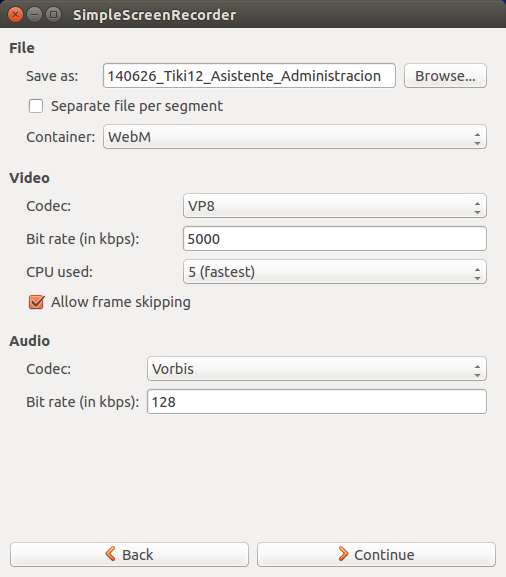Click the orange right chevron beside Continue

click(343, 554)
